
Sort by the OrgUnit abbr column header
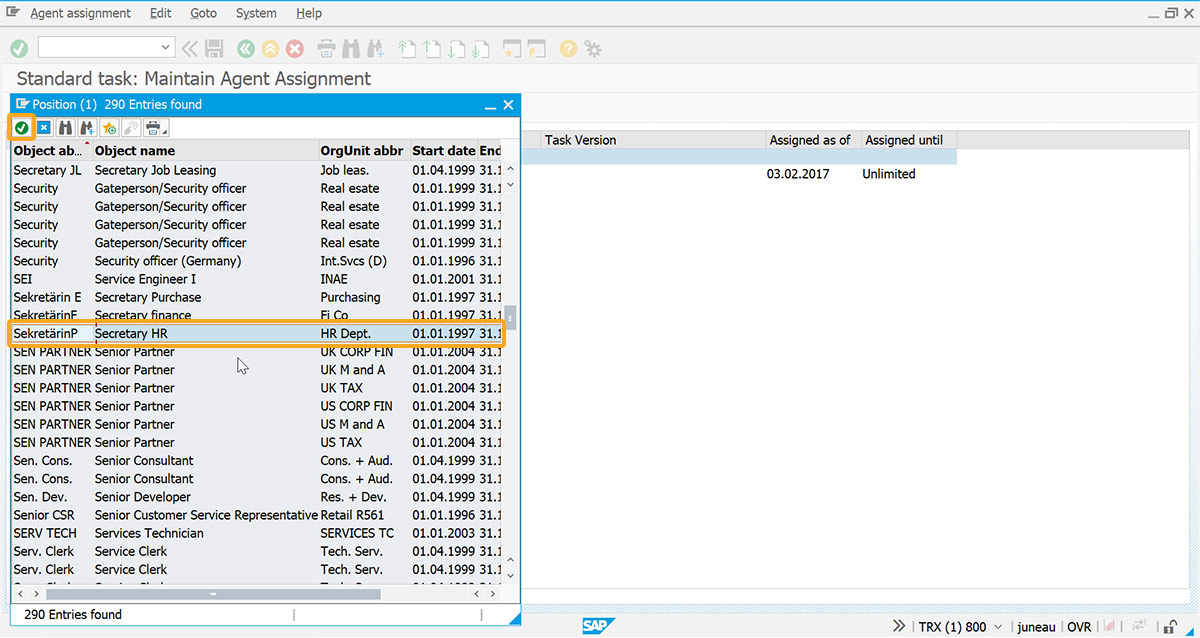click(x=361, y=151)
